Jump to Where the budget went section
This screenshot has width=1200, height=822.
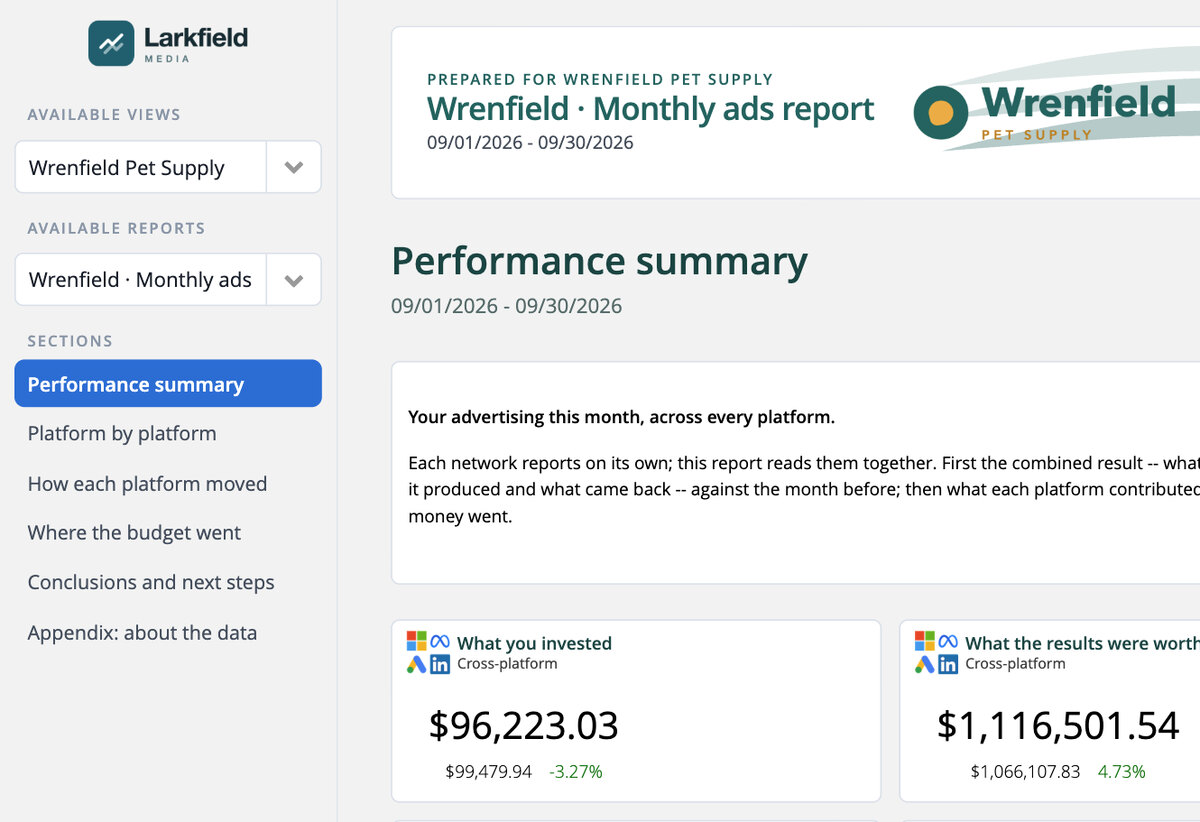point(134,533)
